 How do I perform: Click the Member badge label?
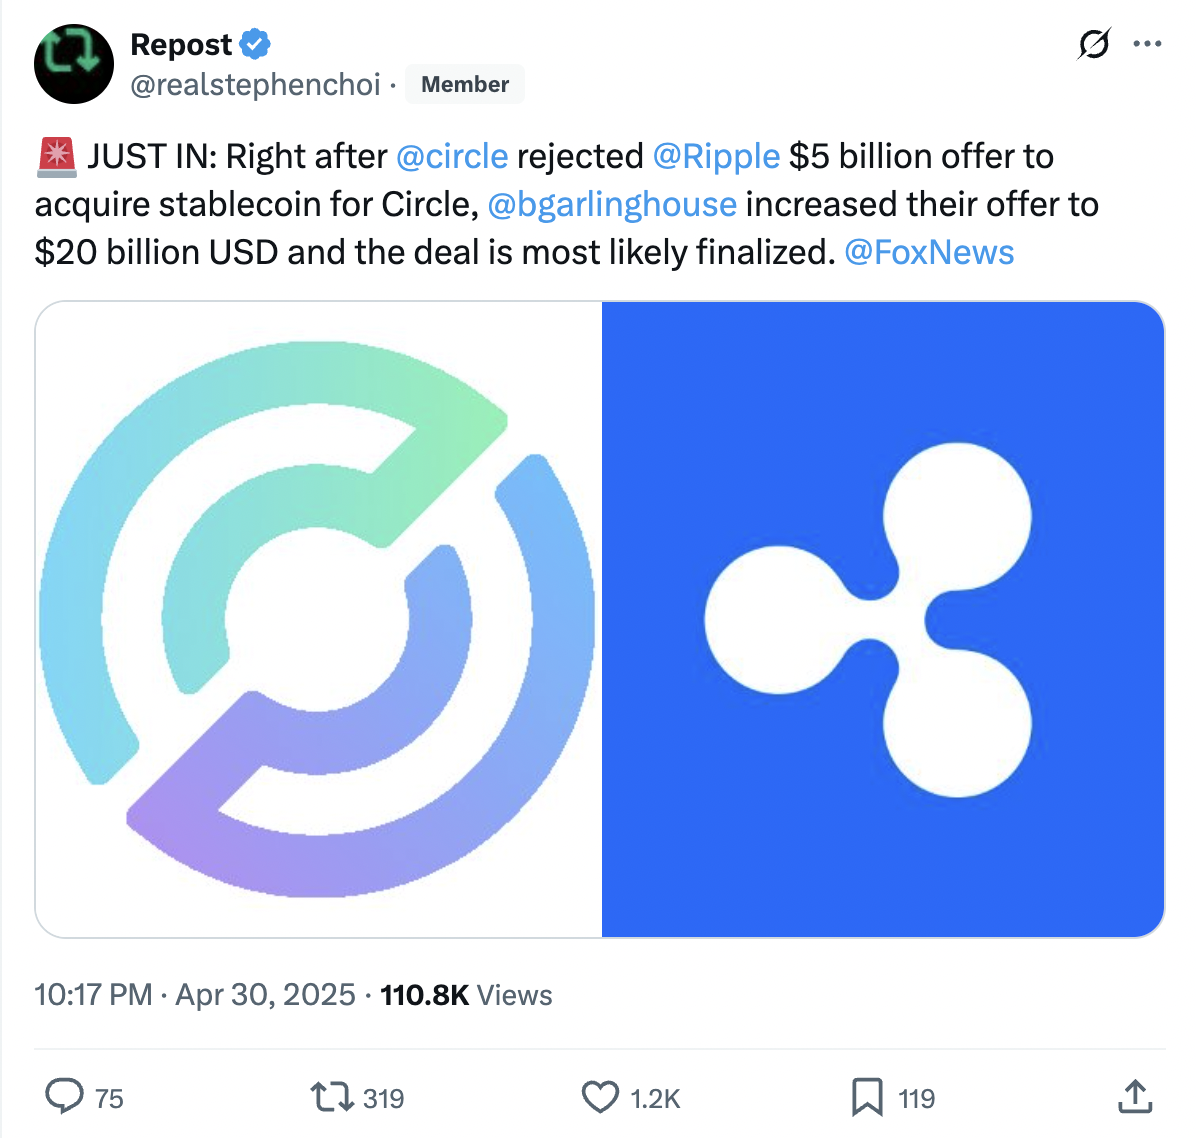[x=465, y=85]
